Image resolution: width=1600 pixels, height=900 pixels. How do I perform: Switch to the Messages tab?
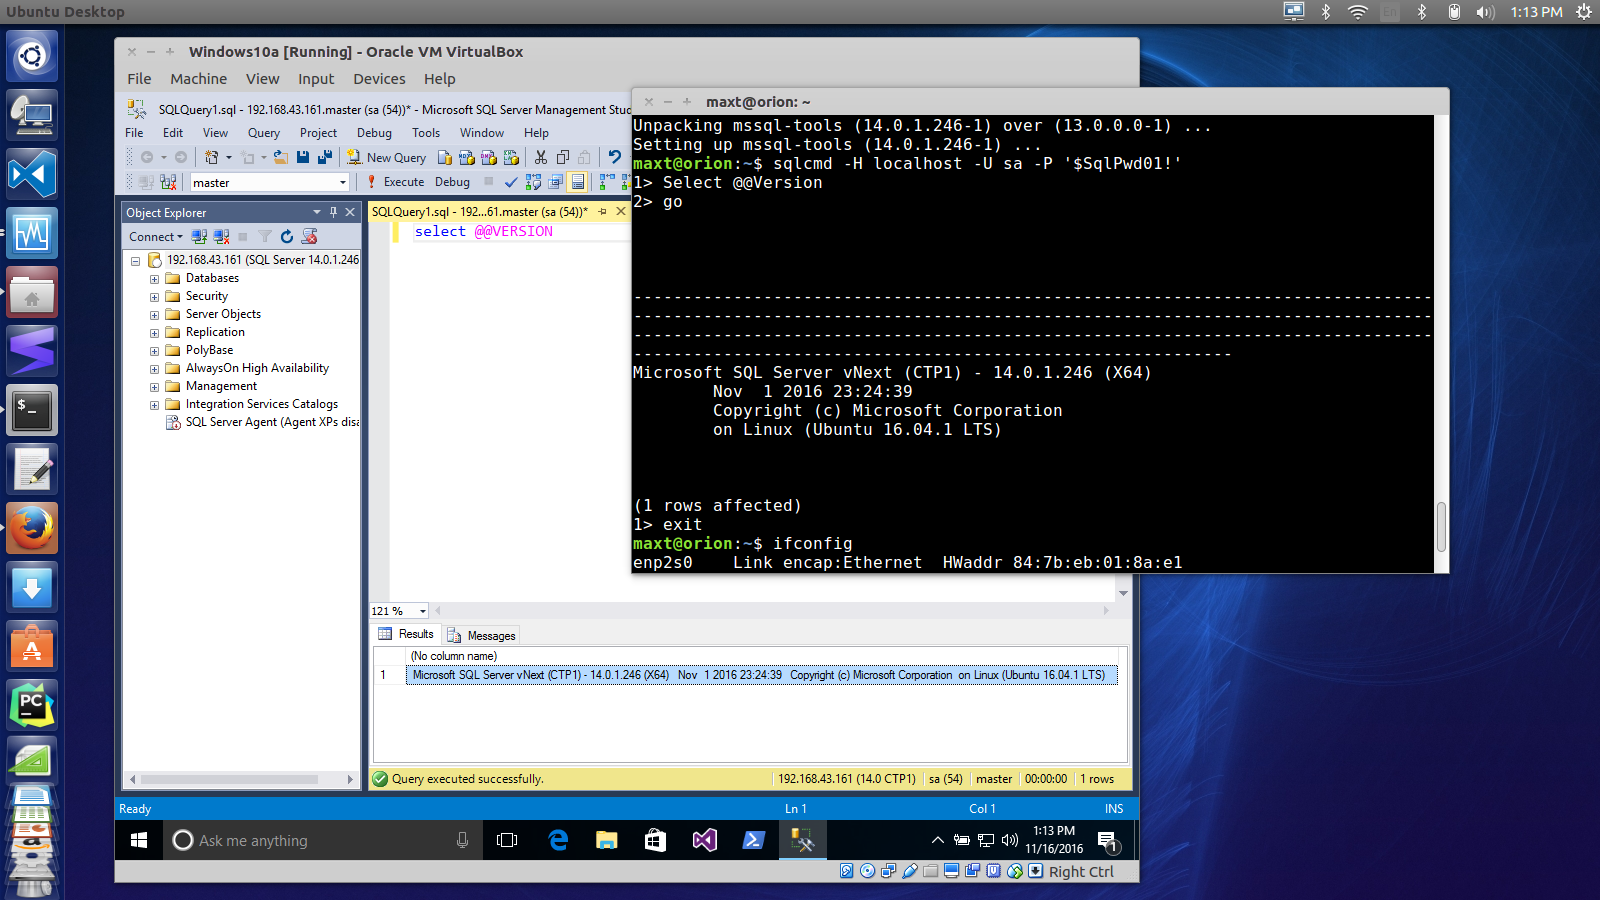(x=481, y=635)
